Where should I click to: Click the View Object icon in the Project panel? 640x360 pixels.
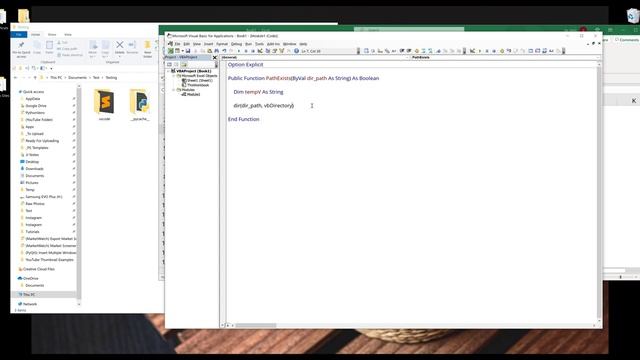[176, 64]
